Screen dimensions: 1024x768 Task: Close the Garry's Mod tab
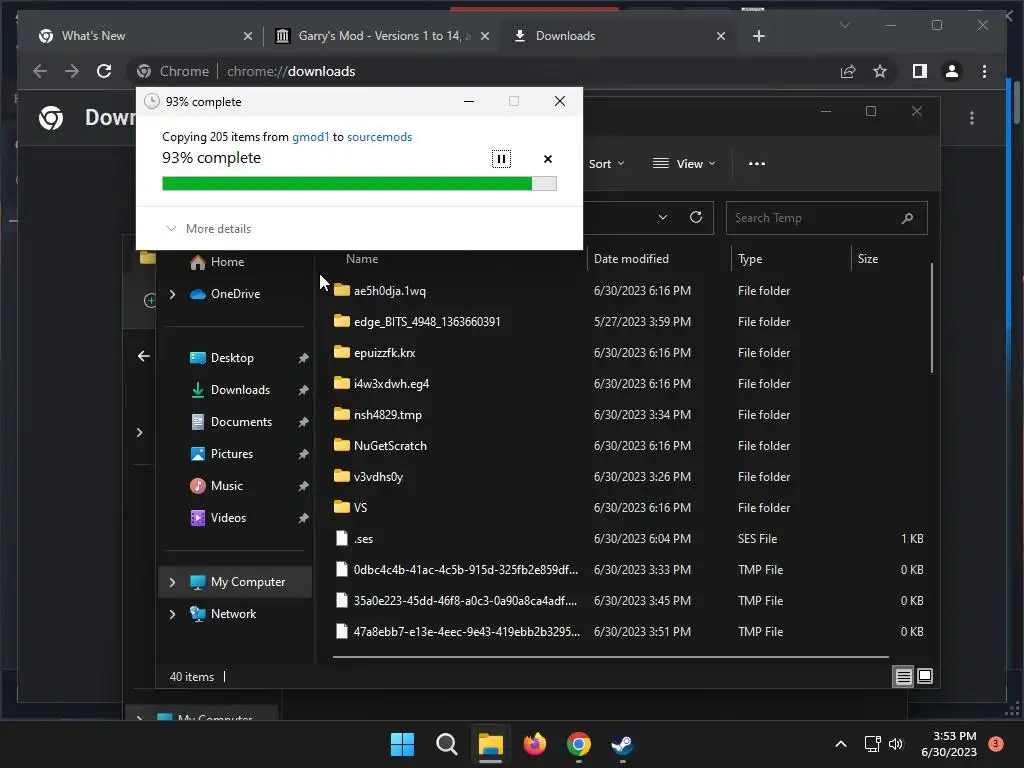[485, 36]
